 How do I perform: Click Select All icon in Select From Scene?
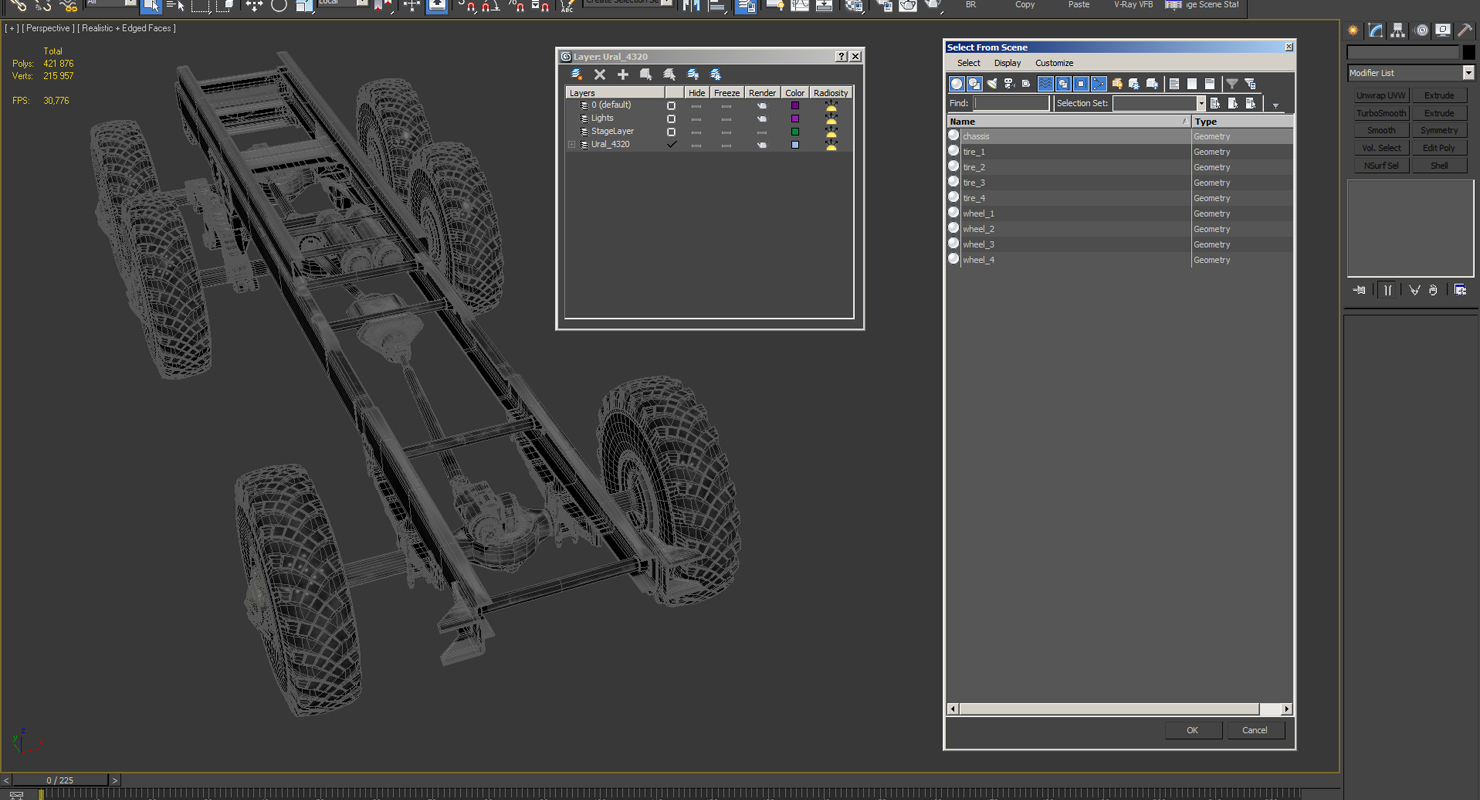coord(1174,84)
